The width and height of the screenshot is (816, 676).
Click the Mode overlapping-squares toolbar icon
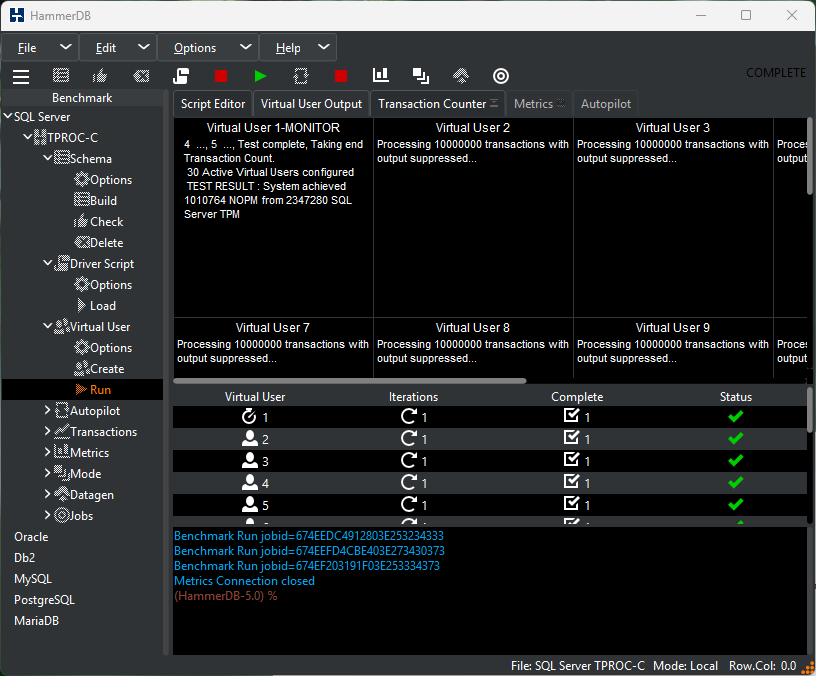[x=420, y=76]
